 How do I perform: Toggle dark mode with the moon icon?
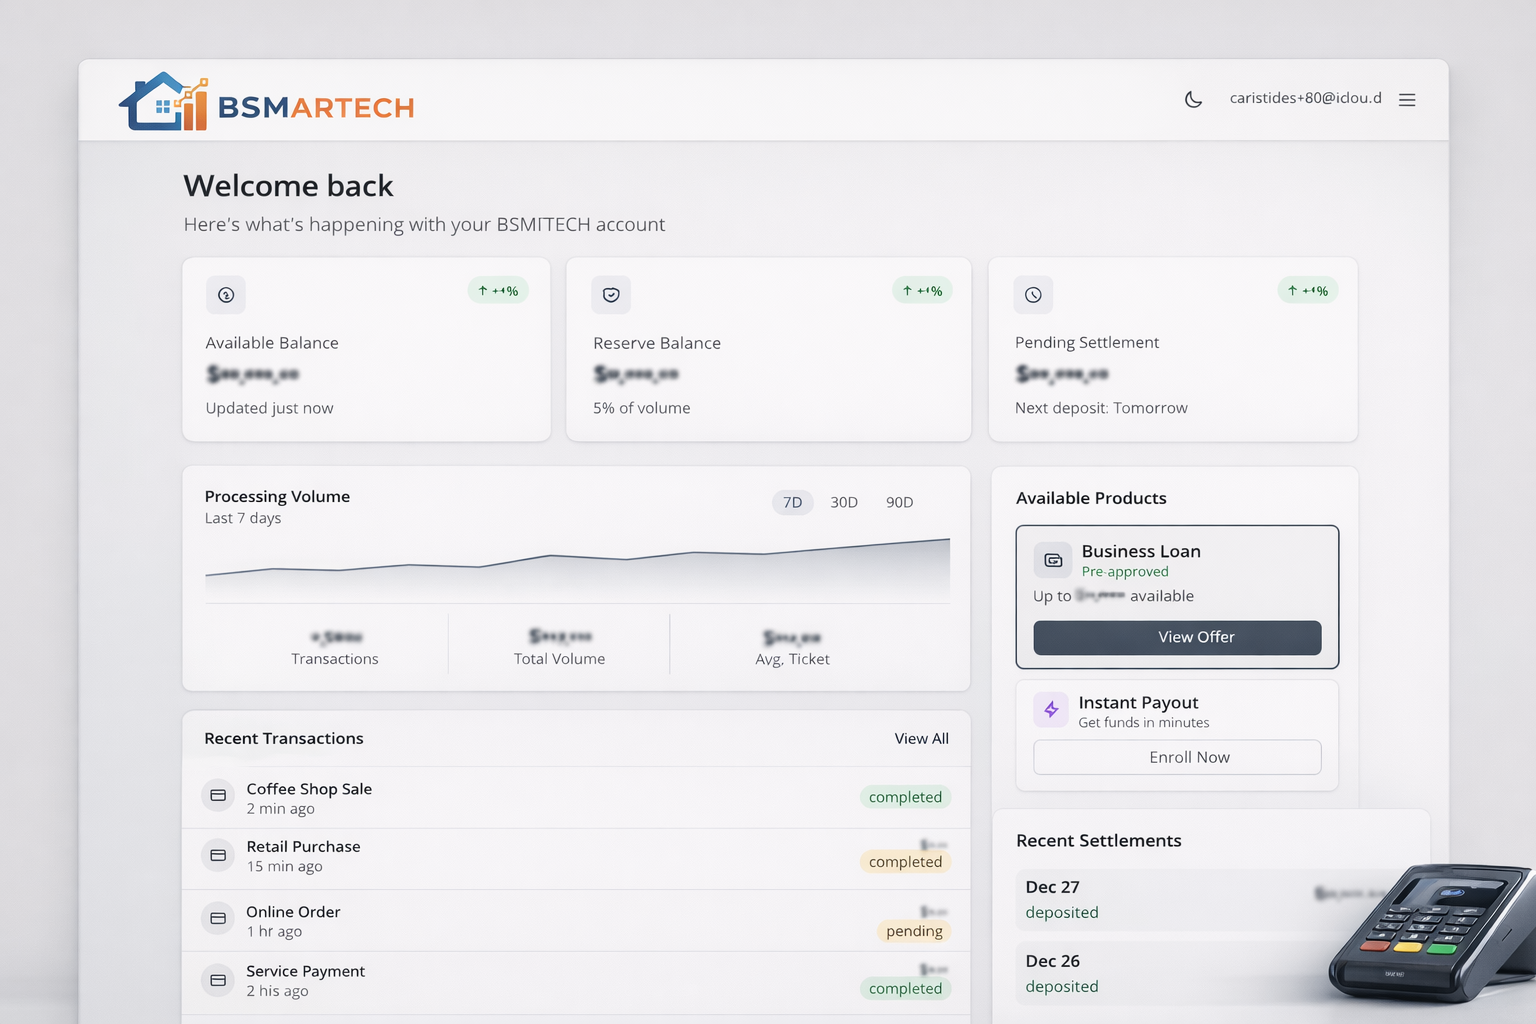point(1193,99)
